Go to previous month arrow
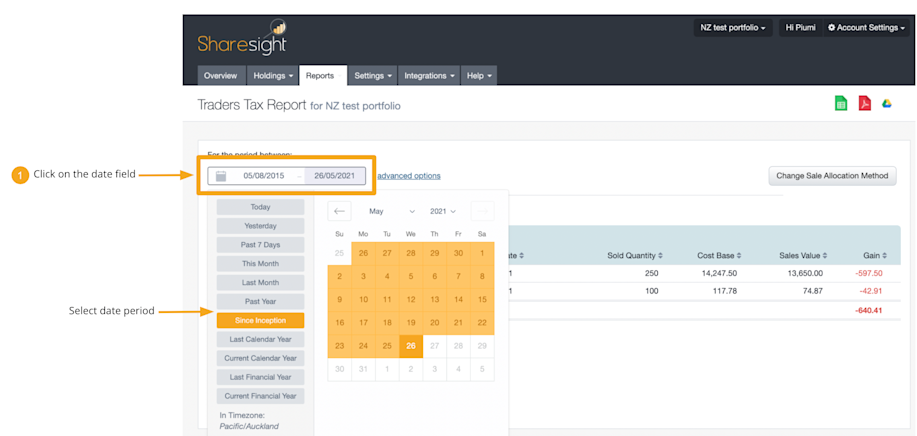 339,211
